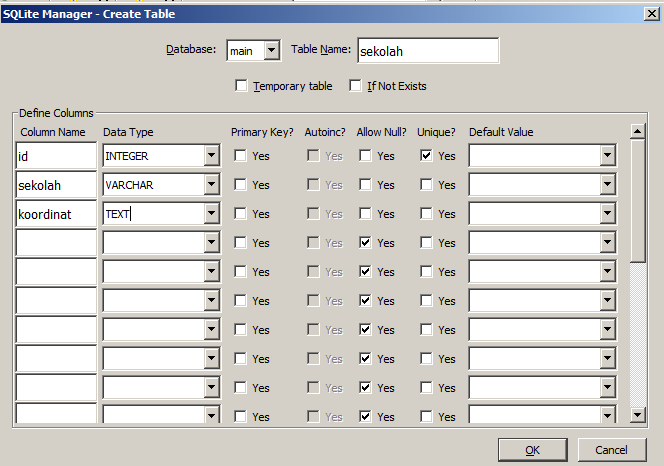The height and width of the screenshot is (466, 664).
Task: Open the Default Value dropdown for id
Action: (x=608, y=155)
